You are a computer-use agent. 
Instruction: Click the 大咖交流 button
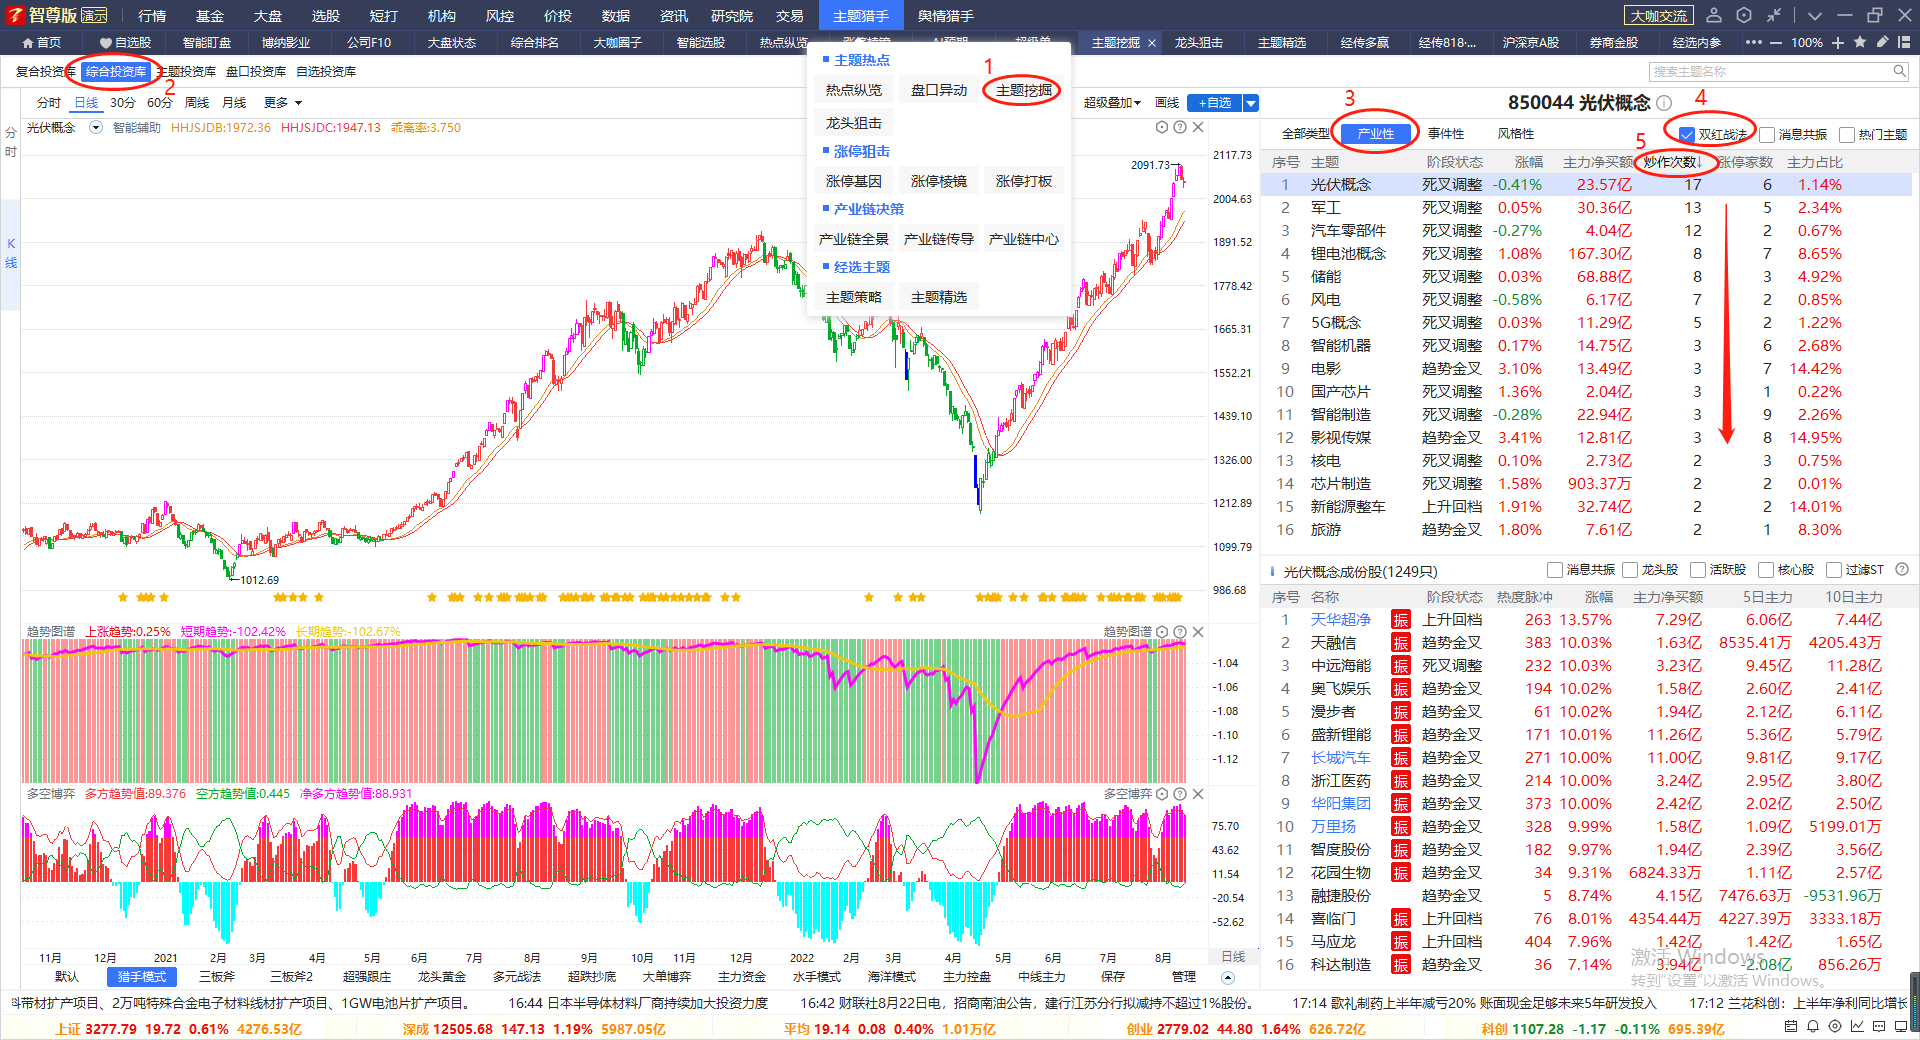tap(1659, 15)
